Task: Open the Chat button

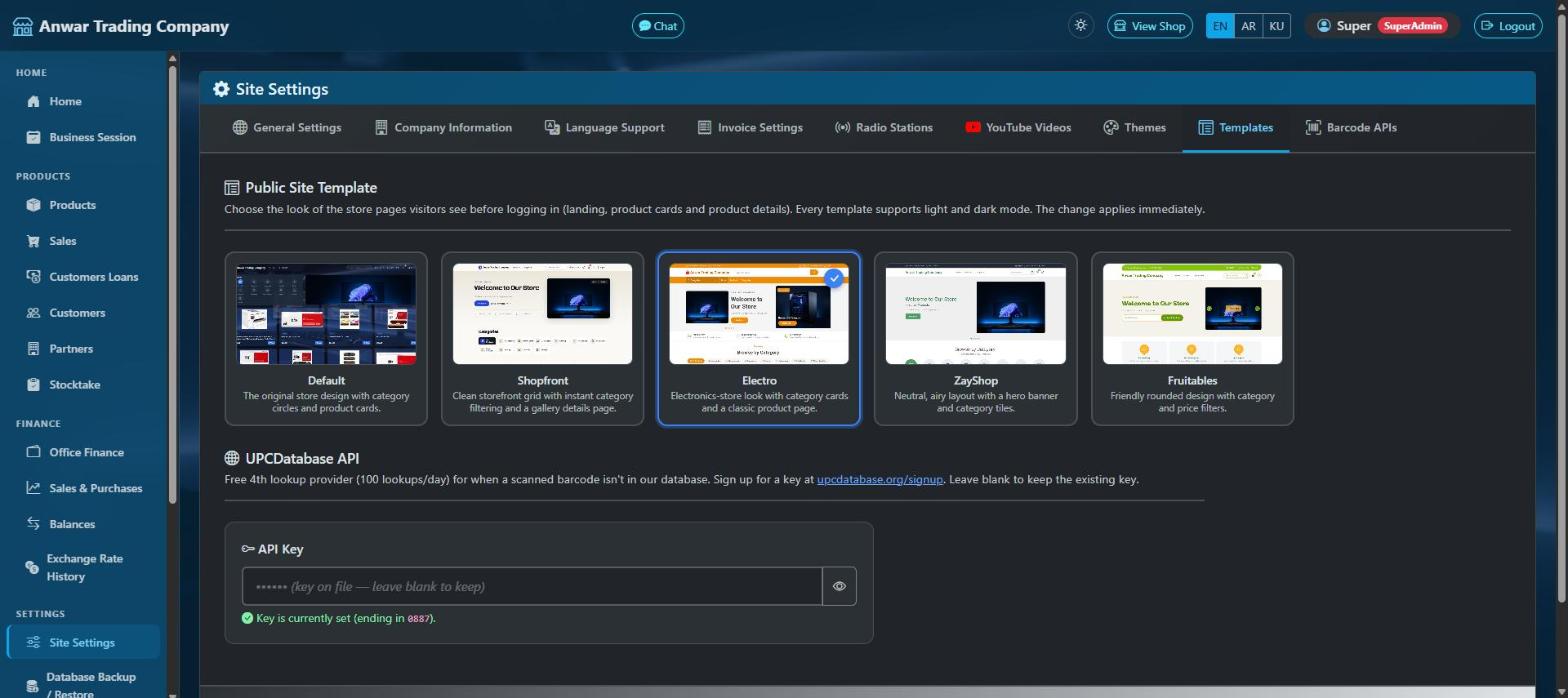Action: pyautogui.click(x=658, y=26)
